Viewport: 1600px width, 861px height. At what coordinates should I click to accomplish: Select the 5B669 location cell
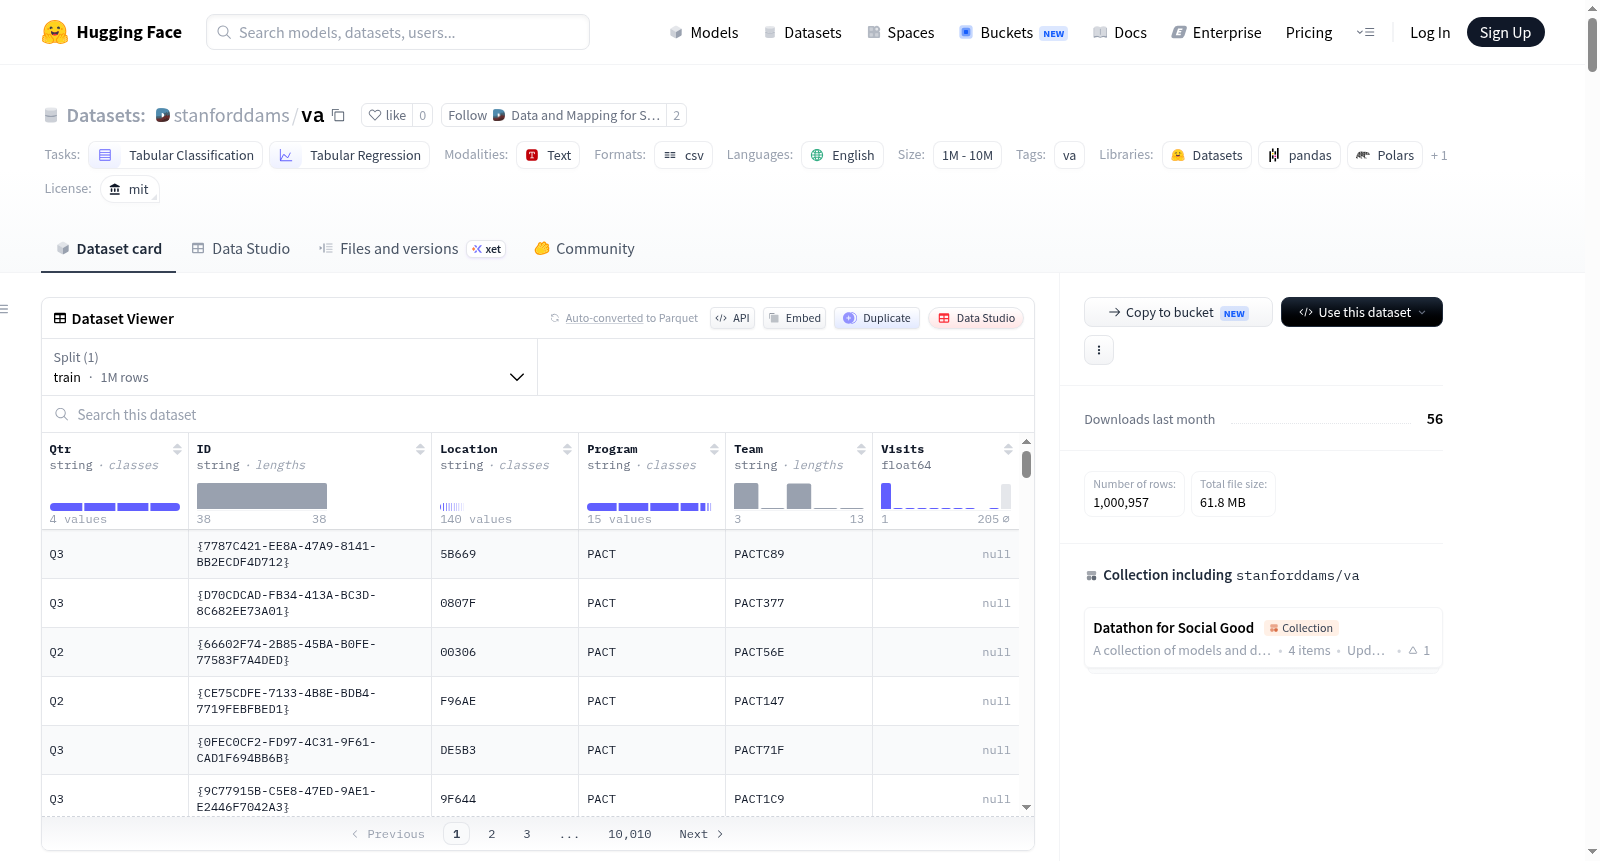pos(505,554)
